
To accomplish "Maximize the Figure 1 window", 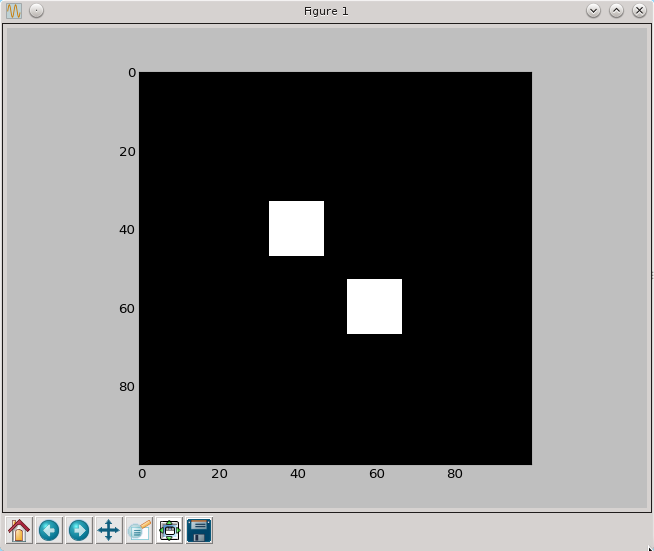I will click(616, 11).
